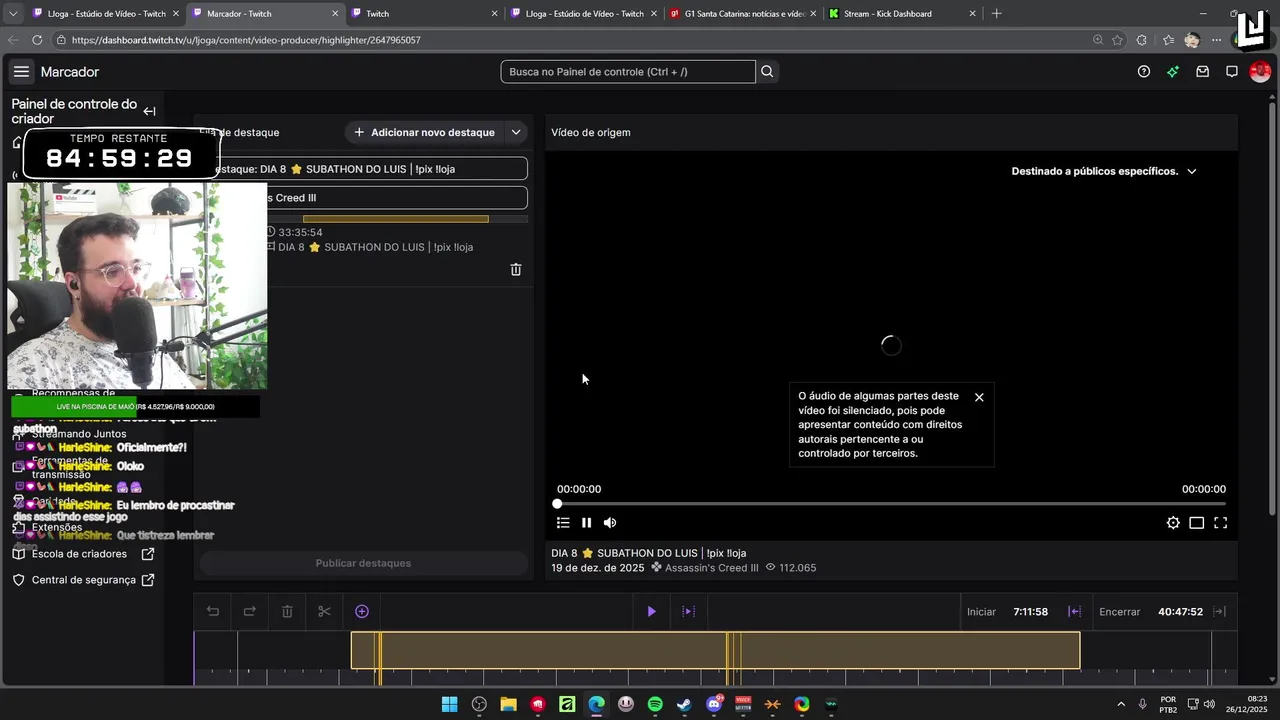Open browser extensions puzzle icon

[x=1142, y=40]
